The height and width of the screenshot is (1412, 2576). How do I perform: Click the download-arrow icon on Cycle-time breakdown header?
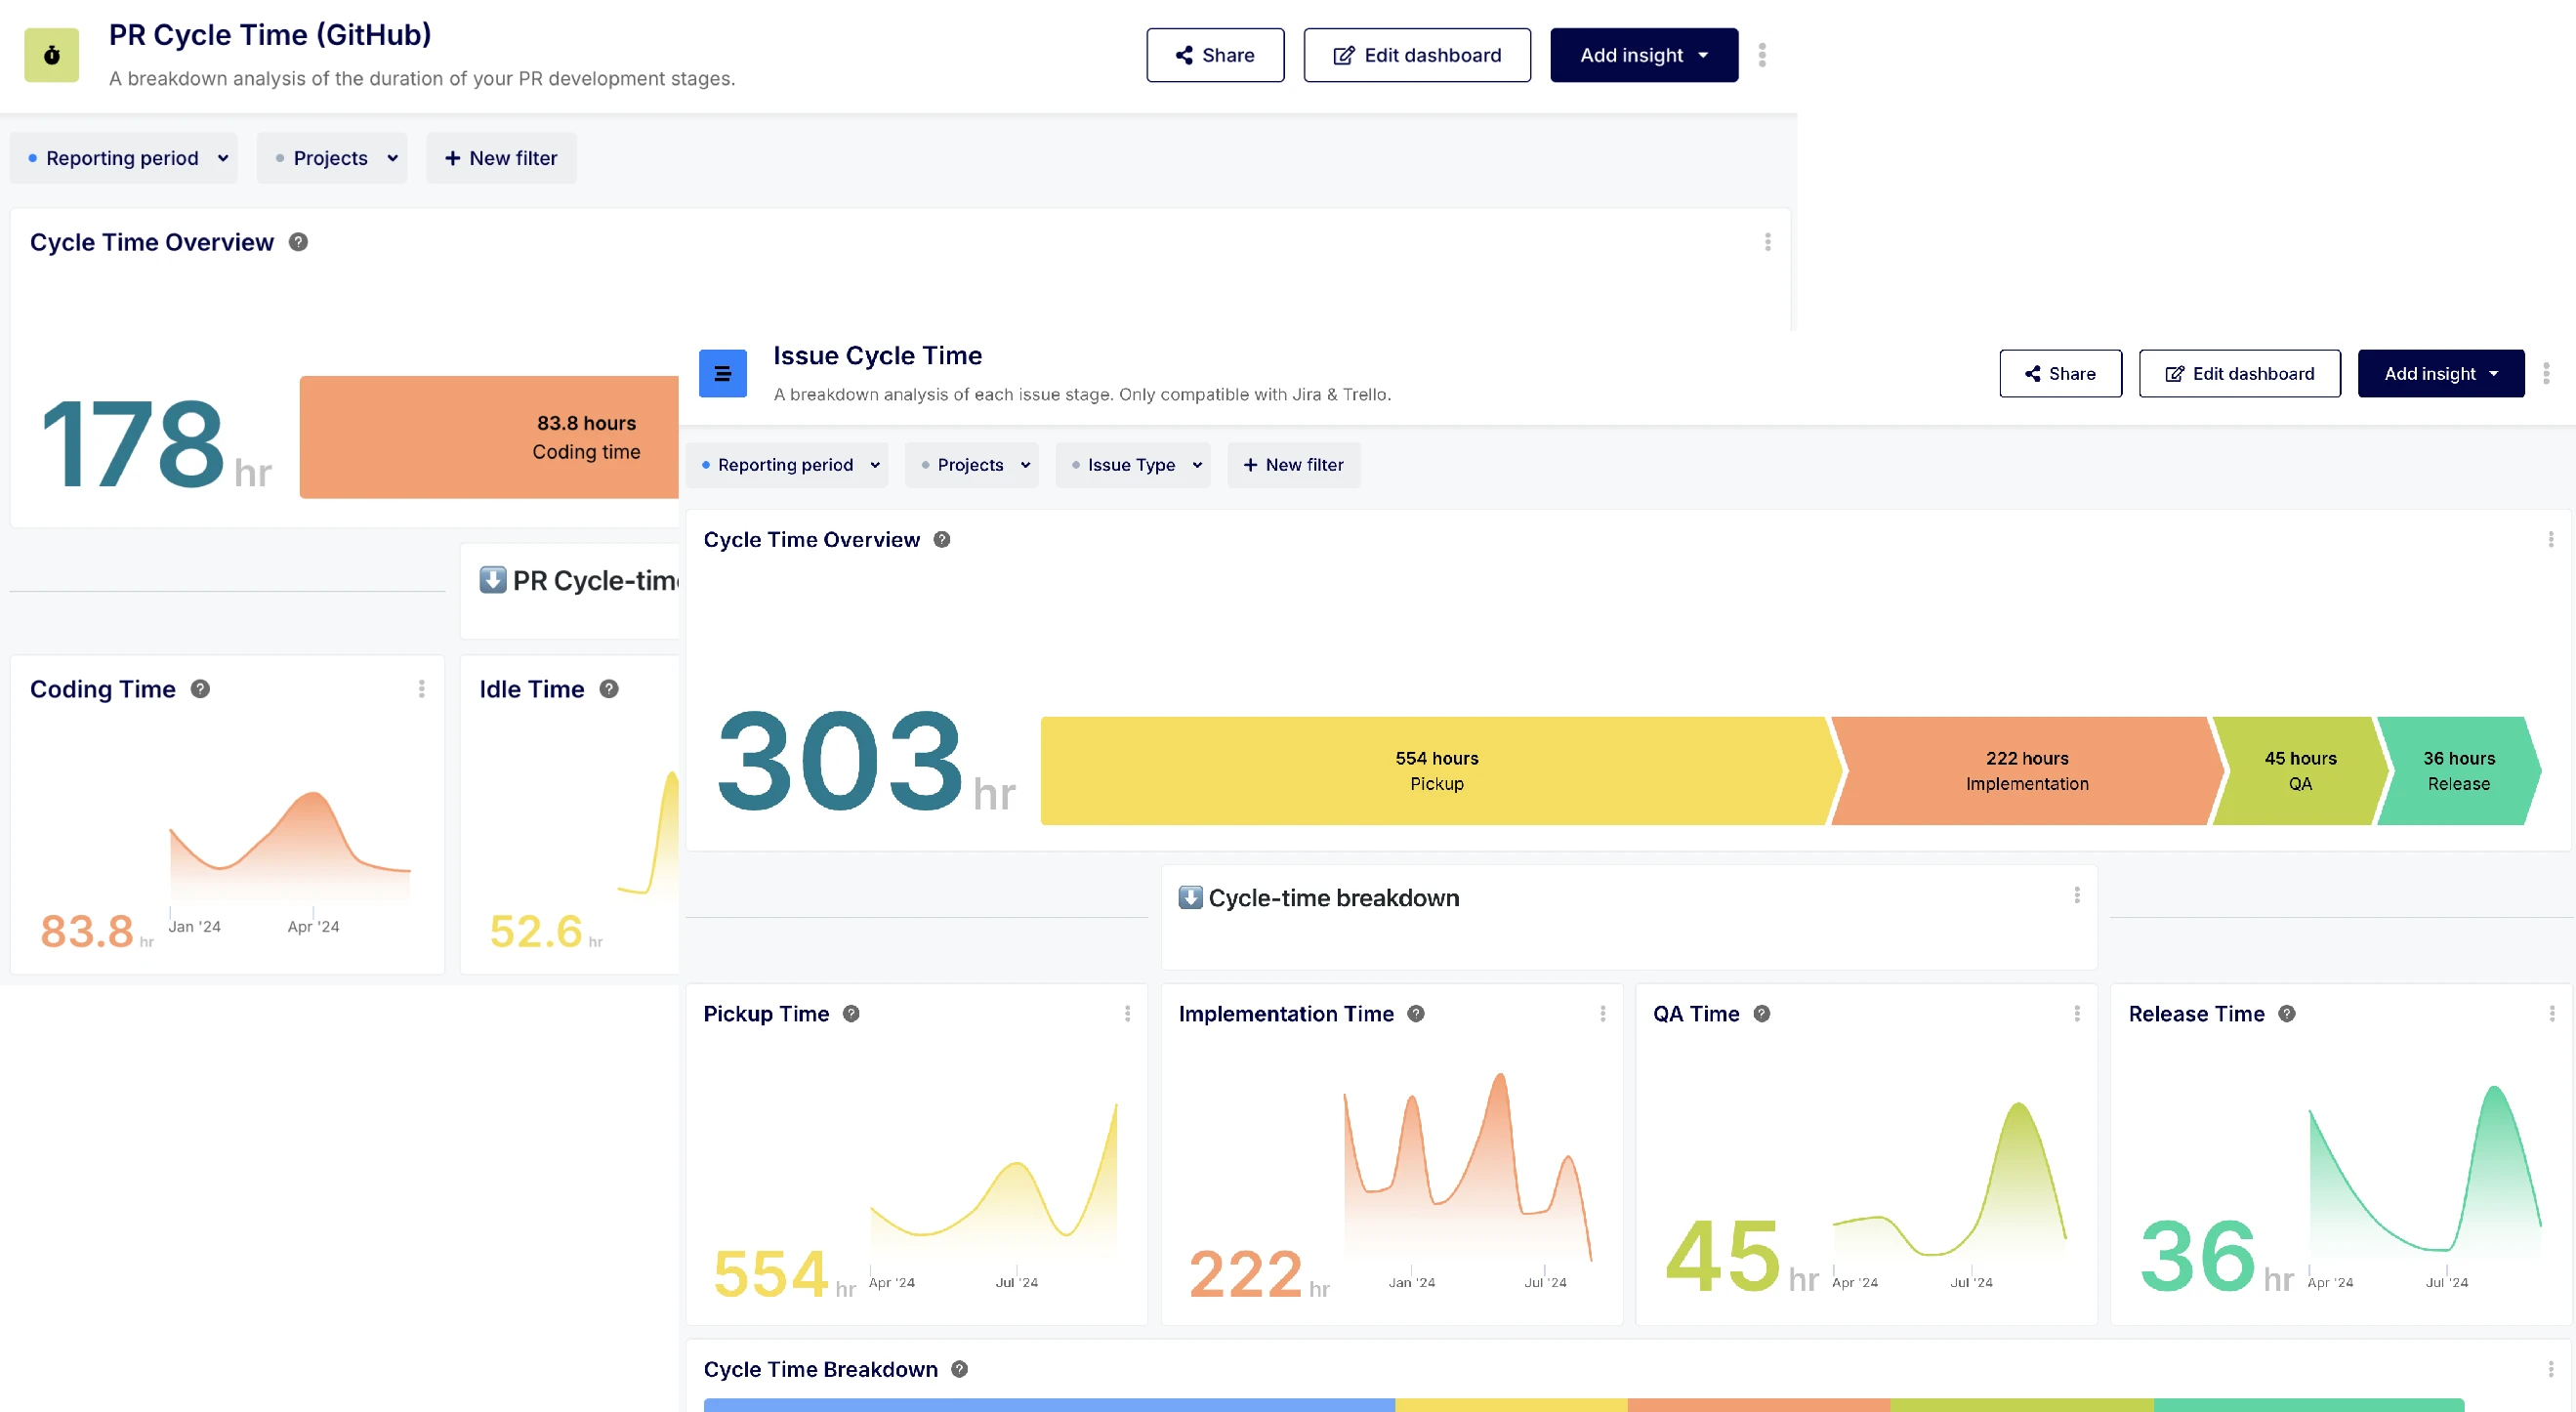point(1190,897)
